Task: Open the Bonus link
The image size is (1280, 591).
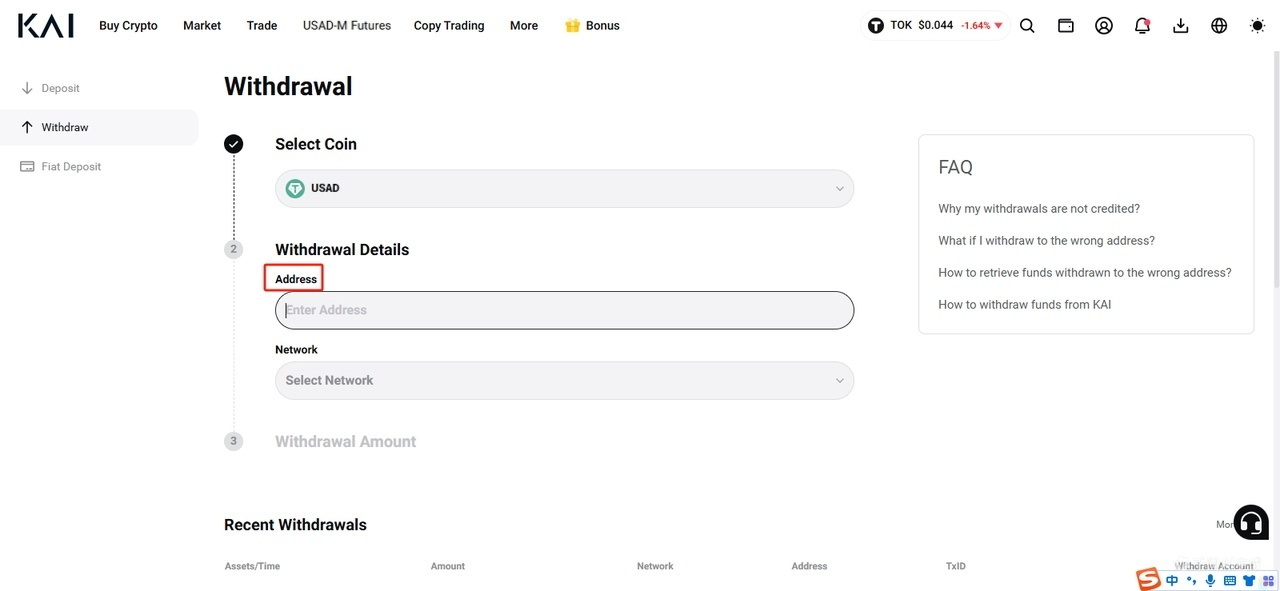Action: [x=592, y=26]
